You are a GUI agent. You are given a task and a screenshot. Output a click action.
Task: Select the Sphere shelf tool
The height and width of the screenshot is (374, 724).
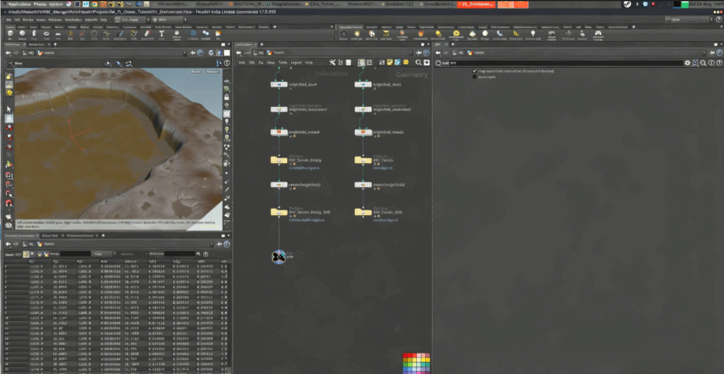(x=22, y=35)
